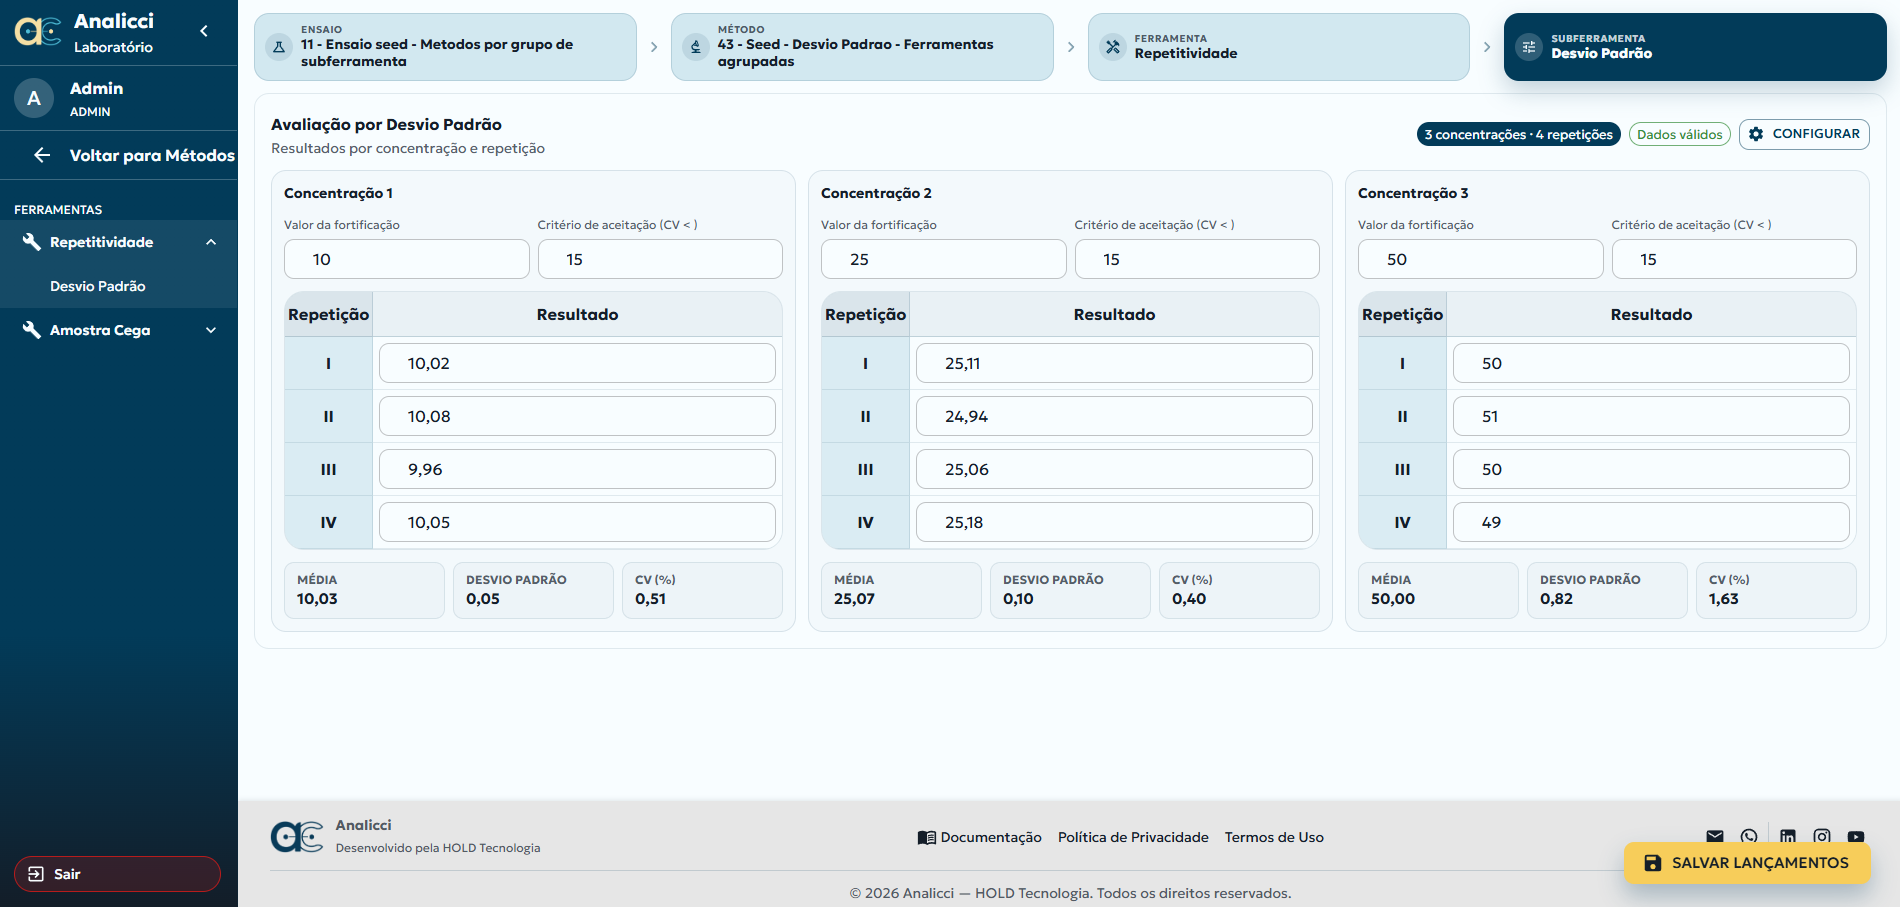Click the sliders icon in the Subferramenta breadcrumb
Image resolution: width=1900 pixels, height=907 pixels.
point(1529,47)
